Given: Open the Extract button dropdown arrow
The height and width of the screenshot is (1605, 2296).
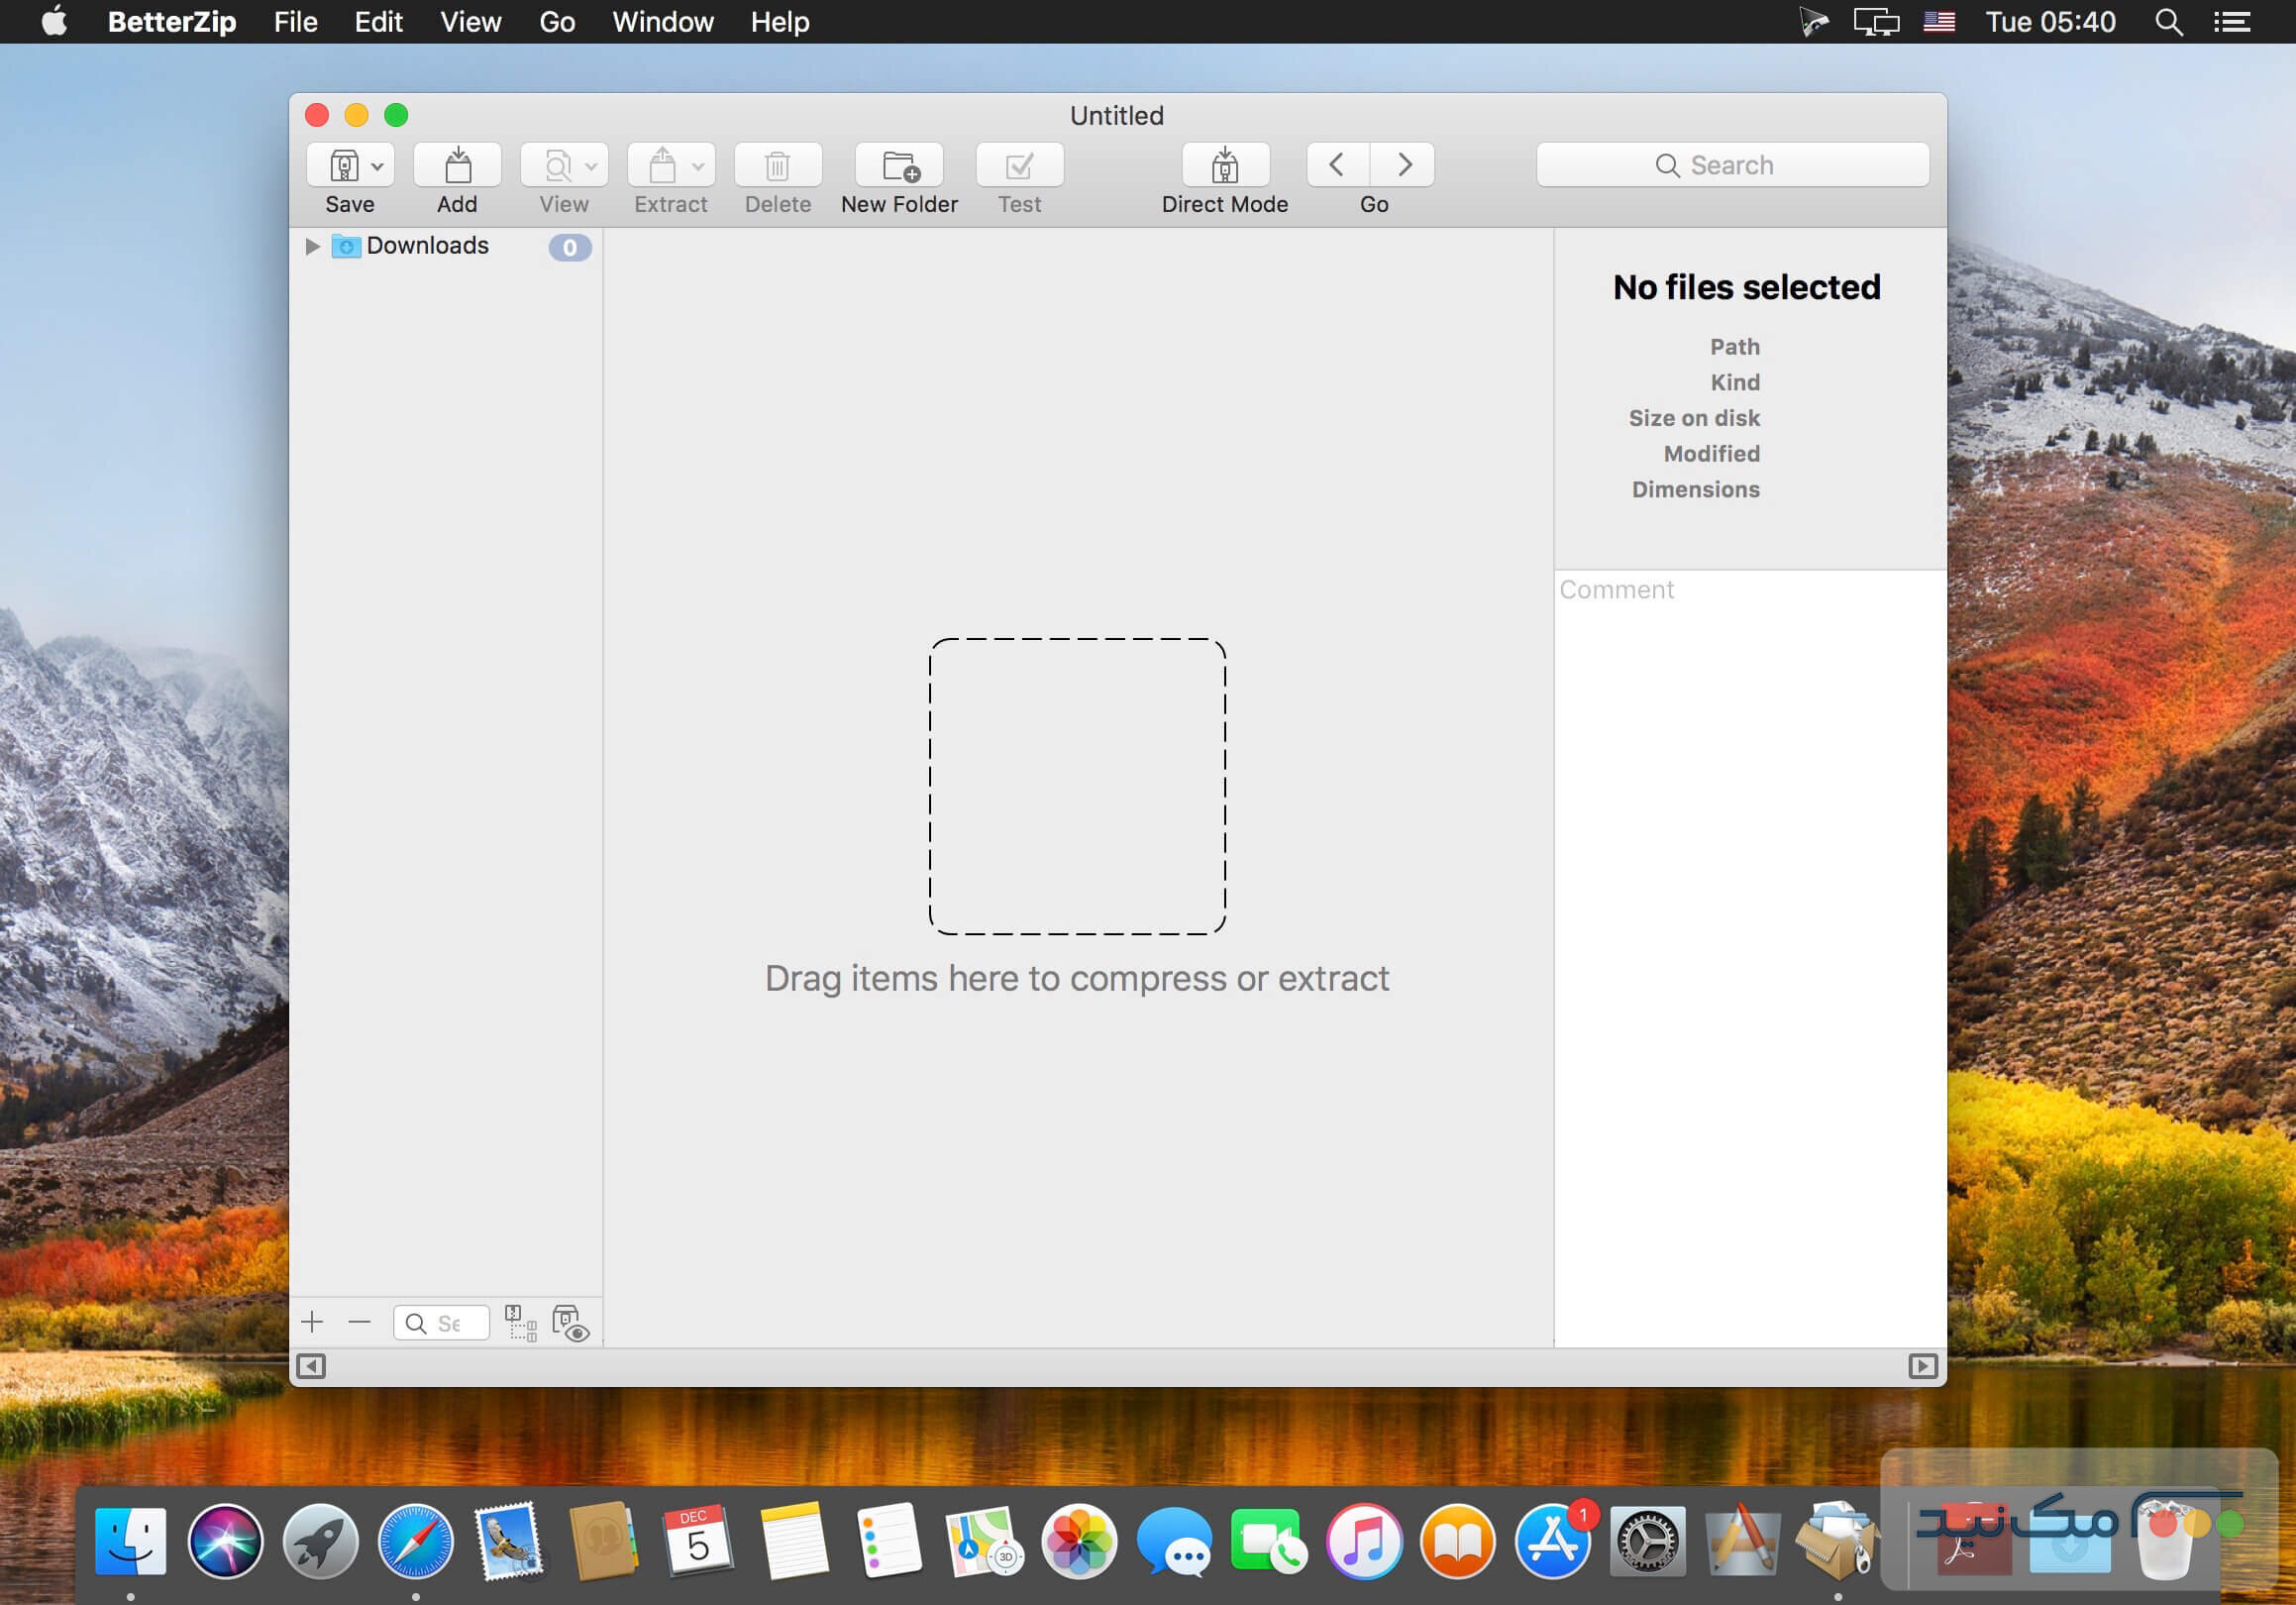Looking at the screenshot, I should [x=698, y=166].
